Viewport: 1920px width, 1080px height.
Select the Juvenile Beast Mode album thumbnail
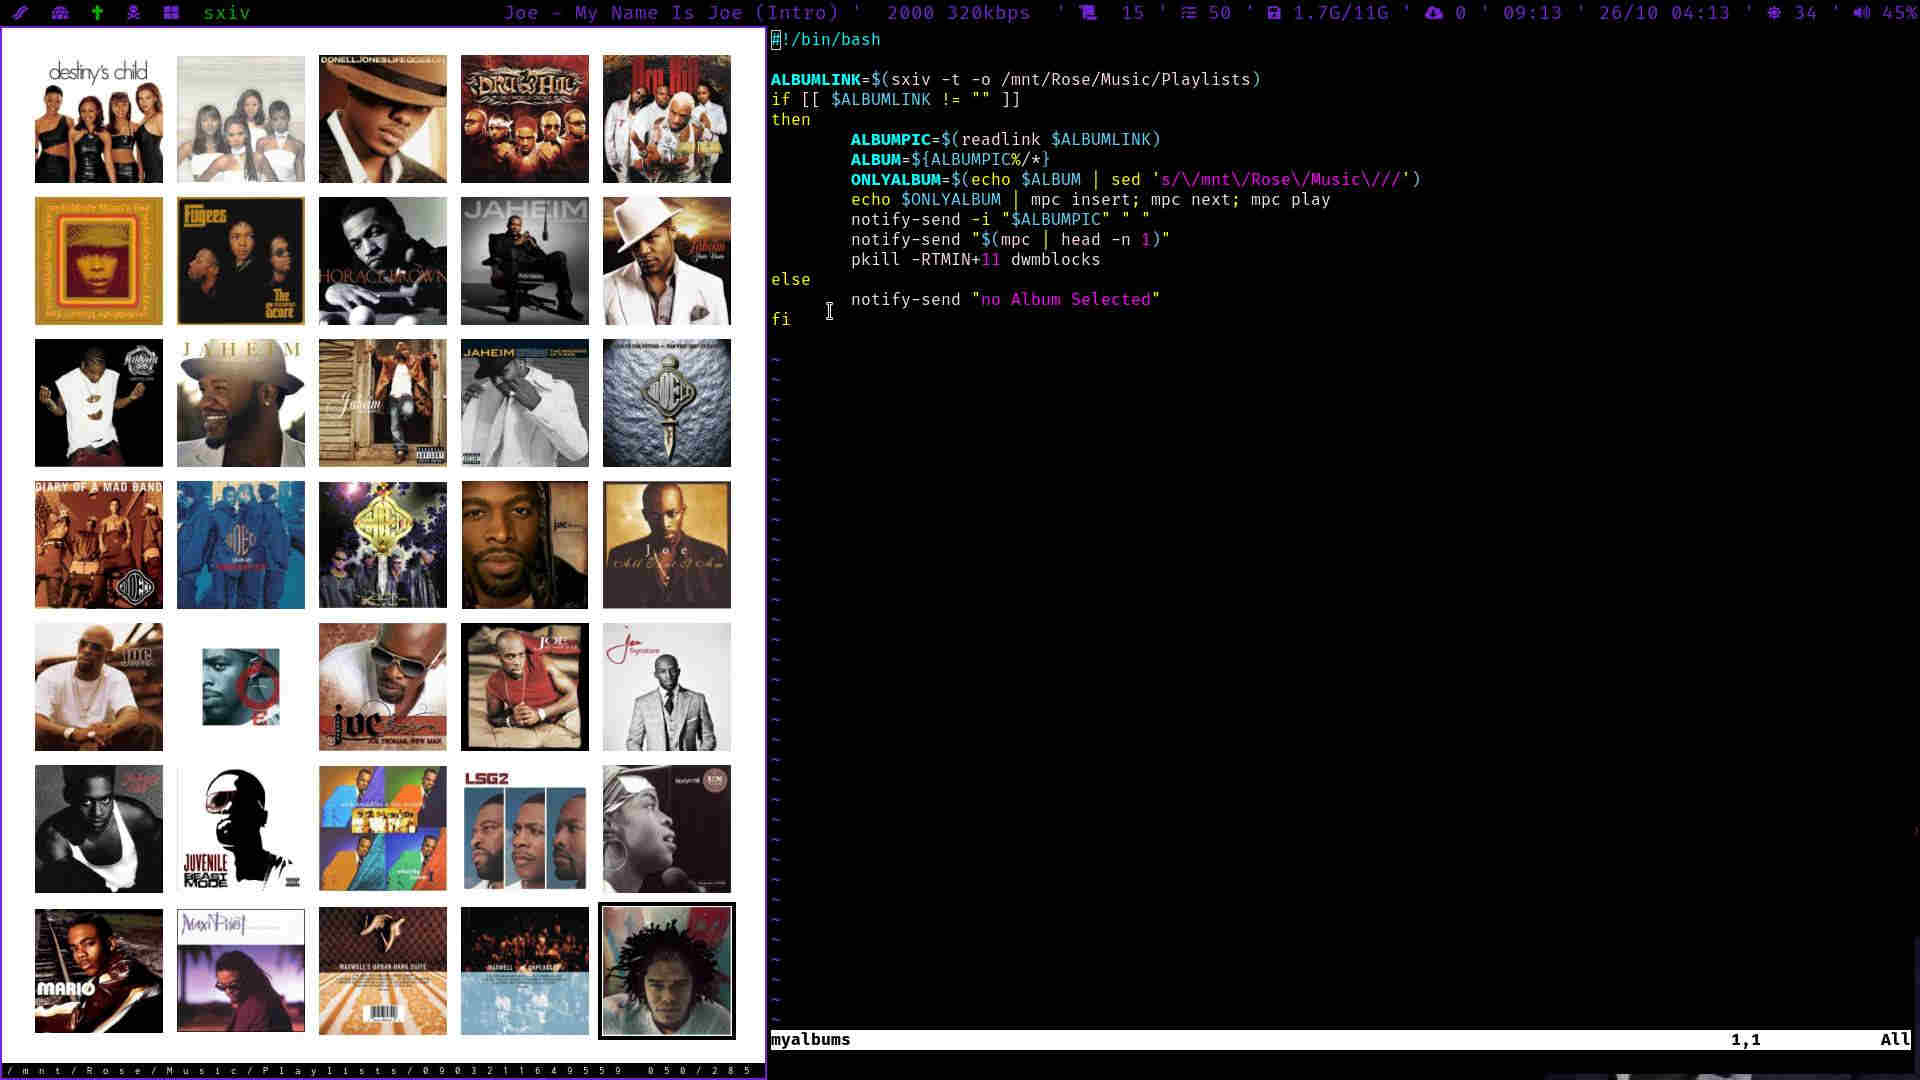[x=241, y=829]
